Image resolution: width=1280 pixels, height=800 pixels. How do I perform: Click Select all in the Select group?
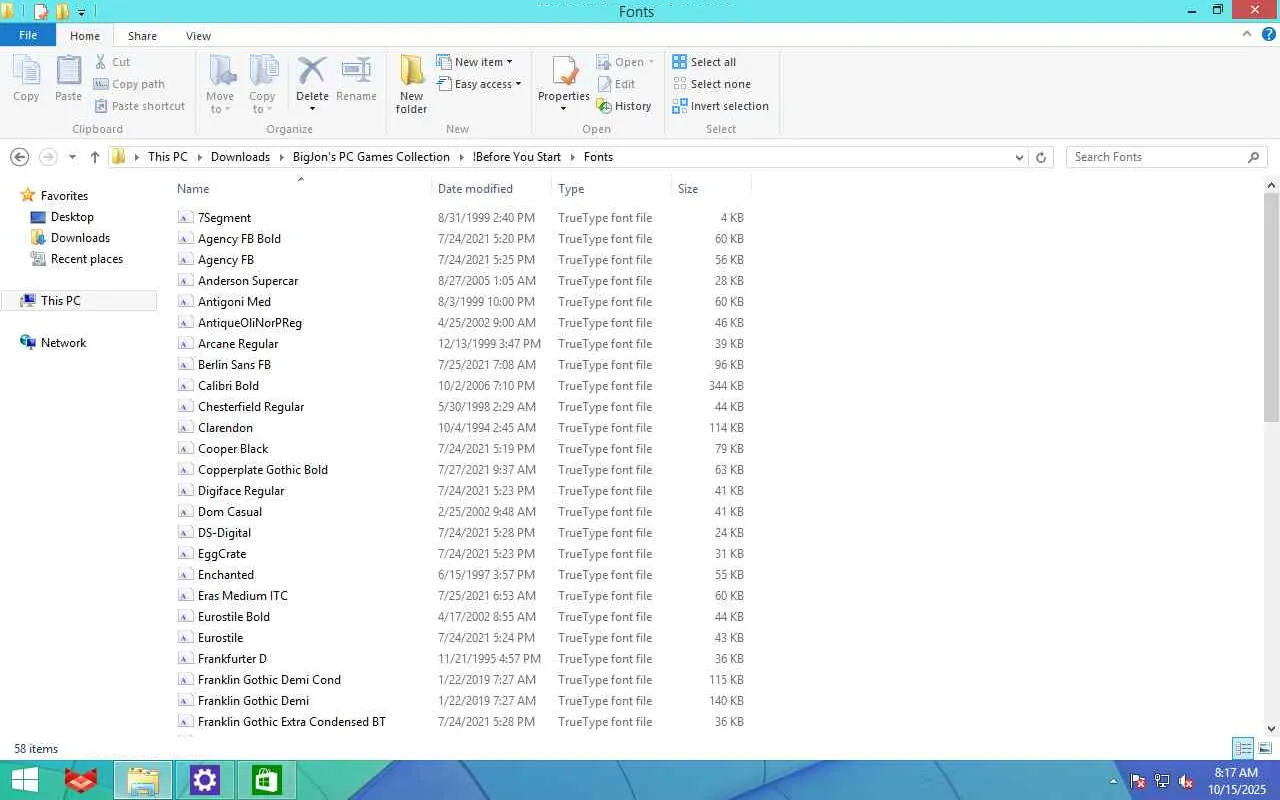704,62
